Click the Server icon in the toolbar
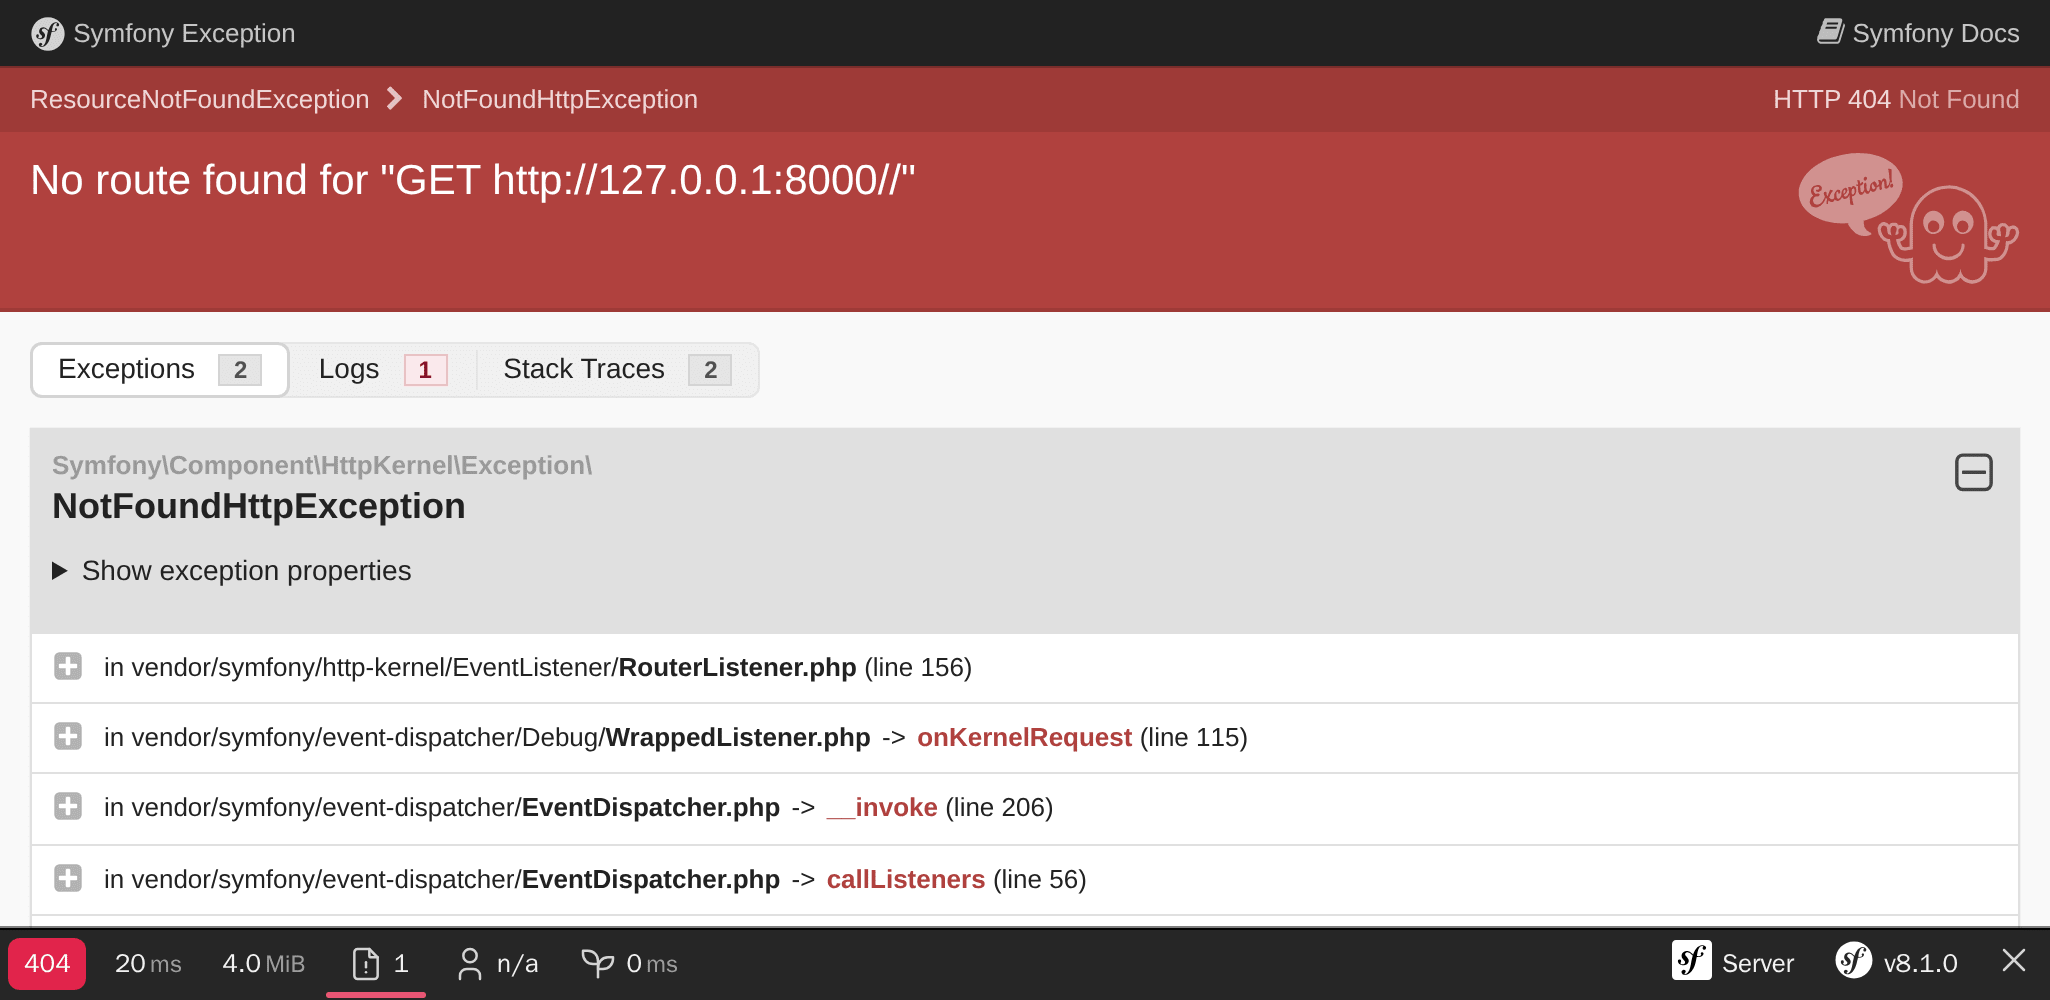The width and height of the screenshot is (2050, 1000). (x=1691, y=961)
